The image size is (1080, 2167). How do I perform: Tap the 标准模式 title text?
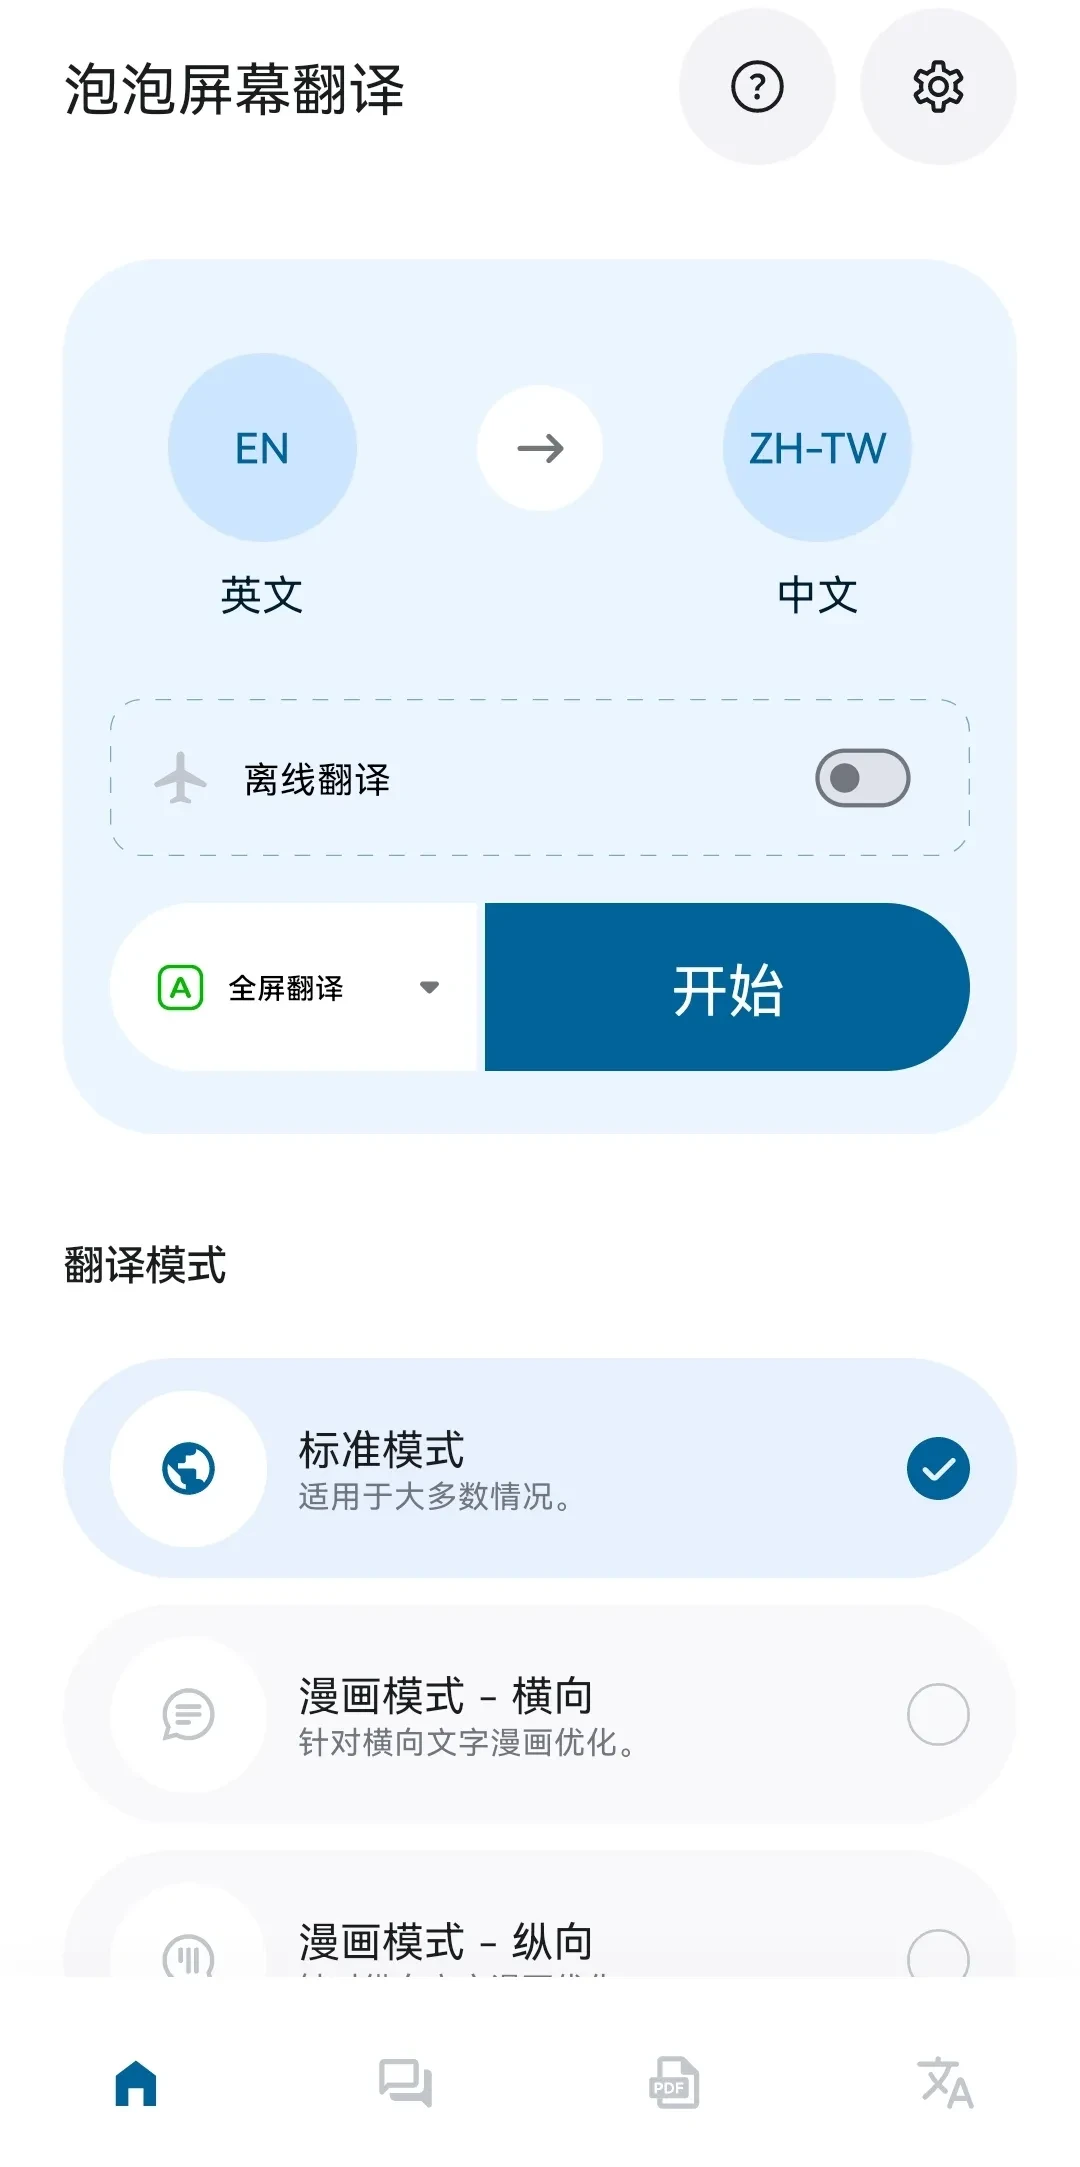tap(381, 1449)
